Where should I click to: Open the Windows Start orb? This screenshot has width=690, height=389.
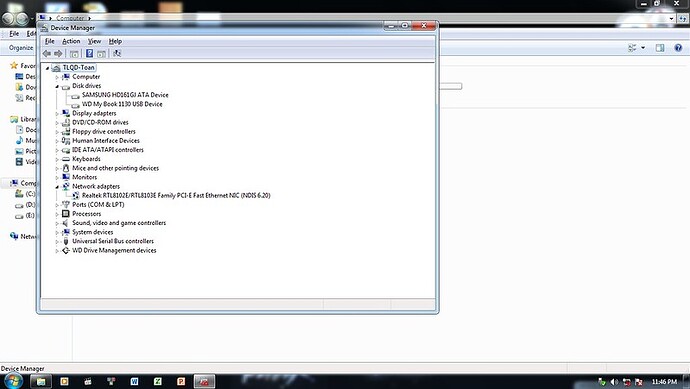pyautogui.click(x=13, y=381)
